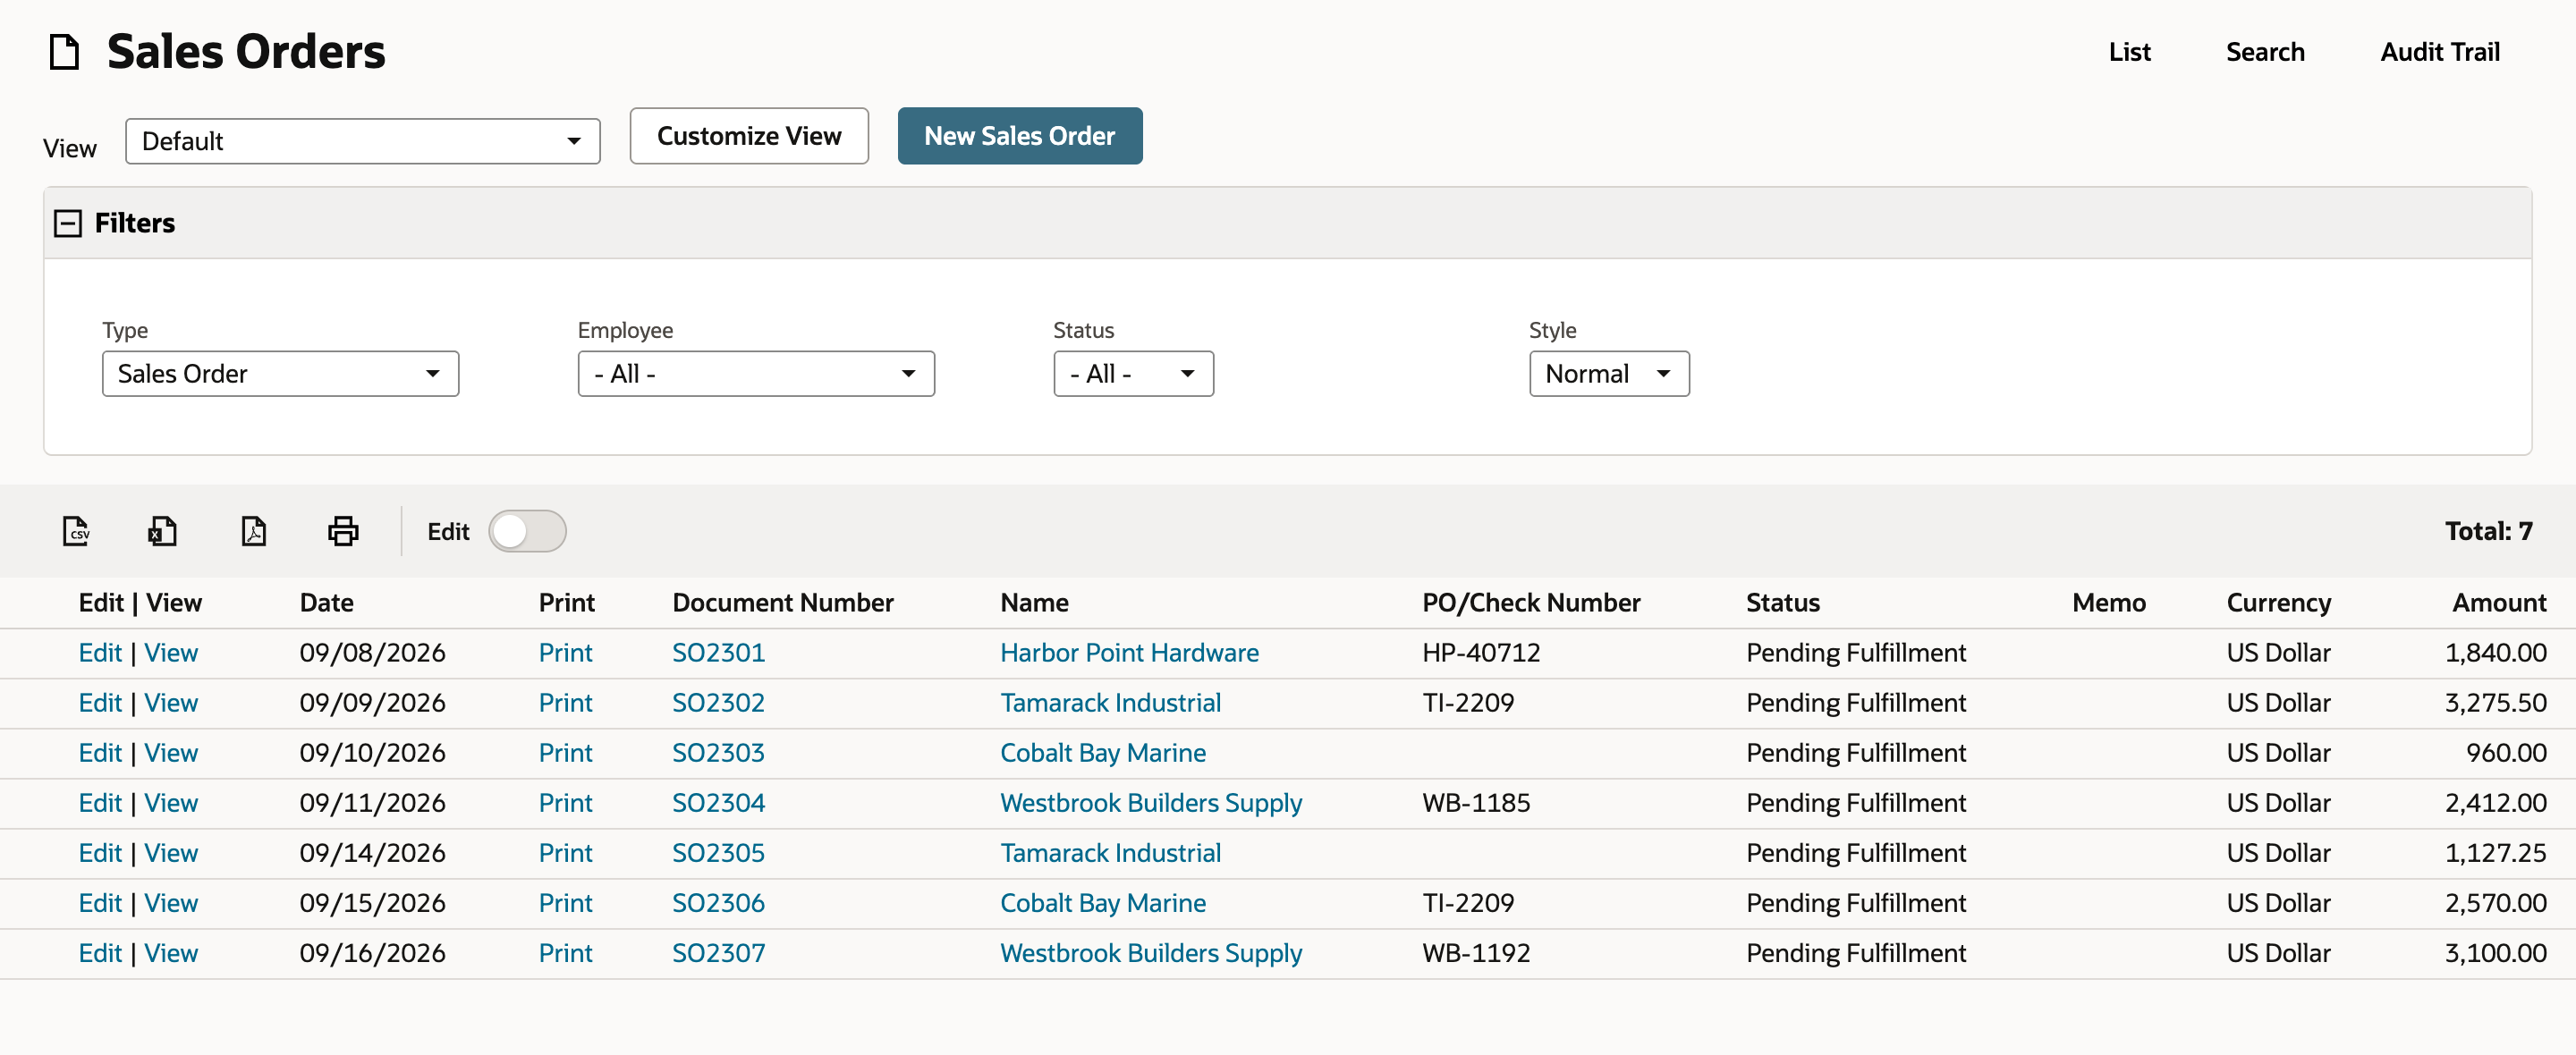
Task: View sales order SO2301 row
Action: coord(171,653)
